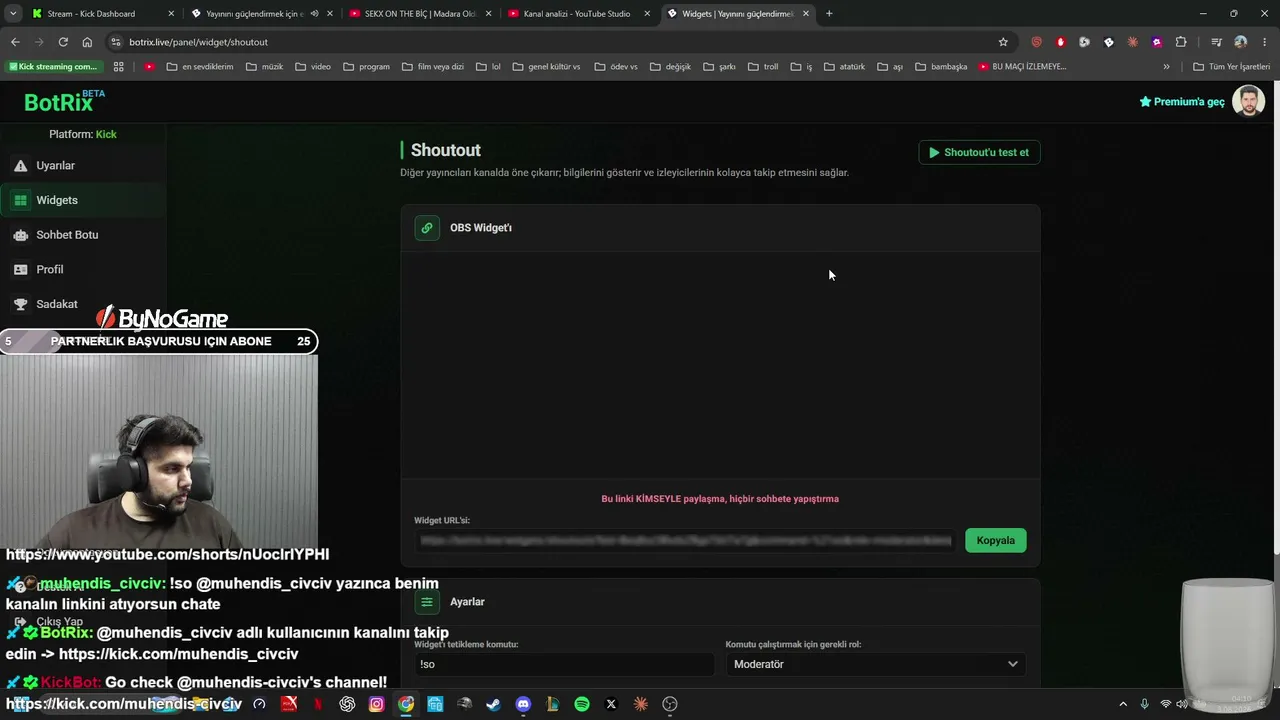Click the address bar showing botrix.live
Image resolution: width=1280 pixels, height=720 pixels.
[x=560, y=42]
